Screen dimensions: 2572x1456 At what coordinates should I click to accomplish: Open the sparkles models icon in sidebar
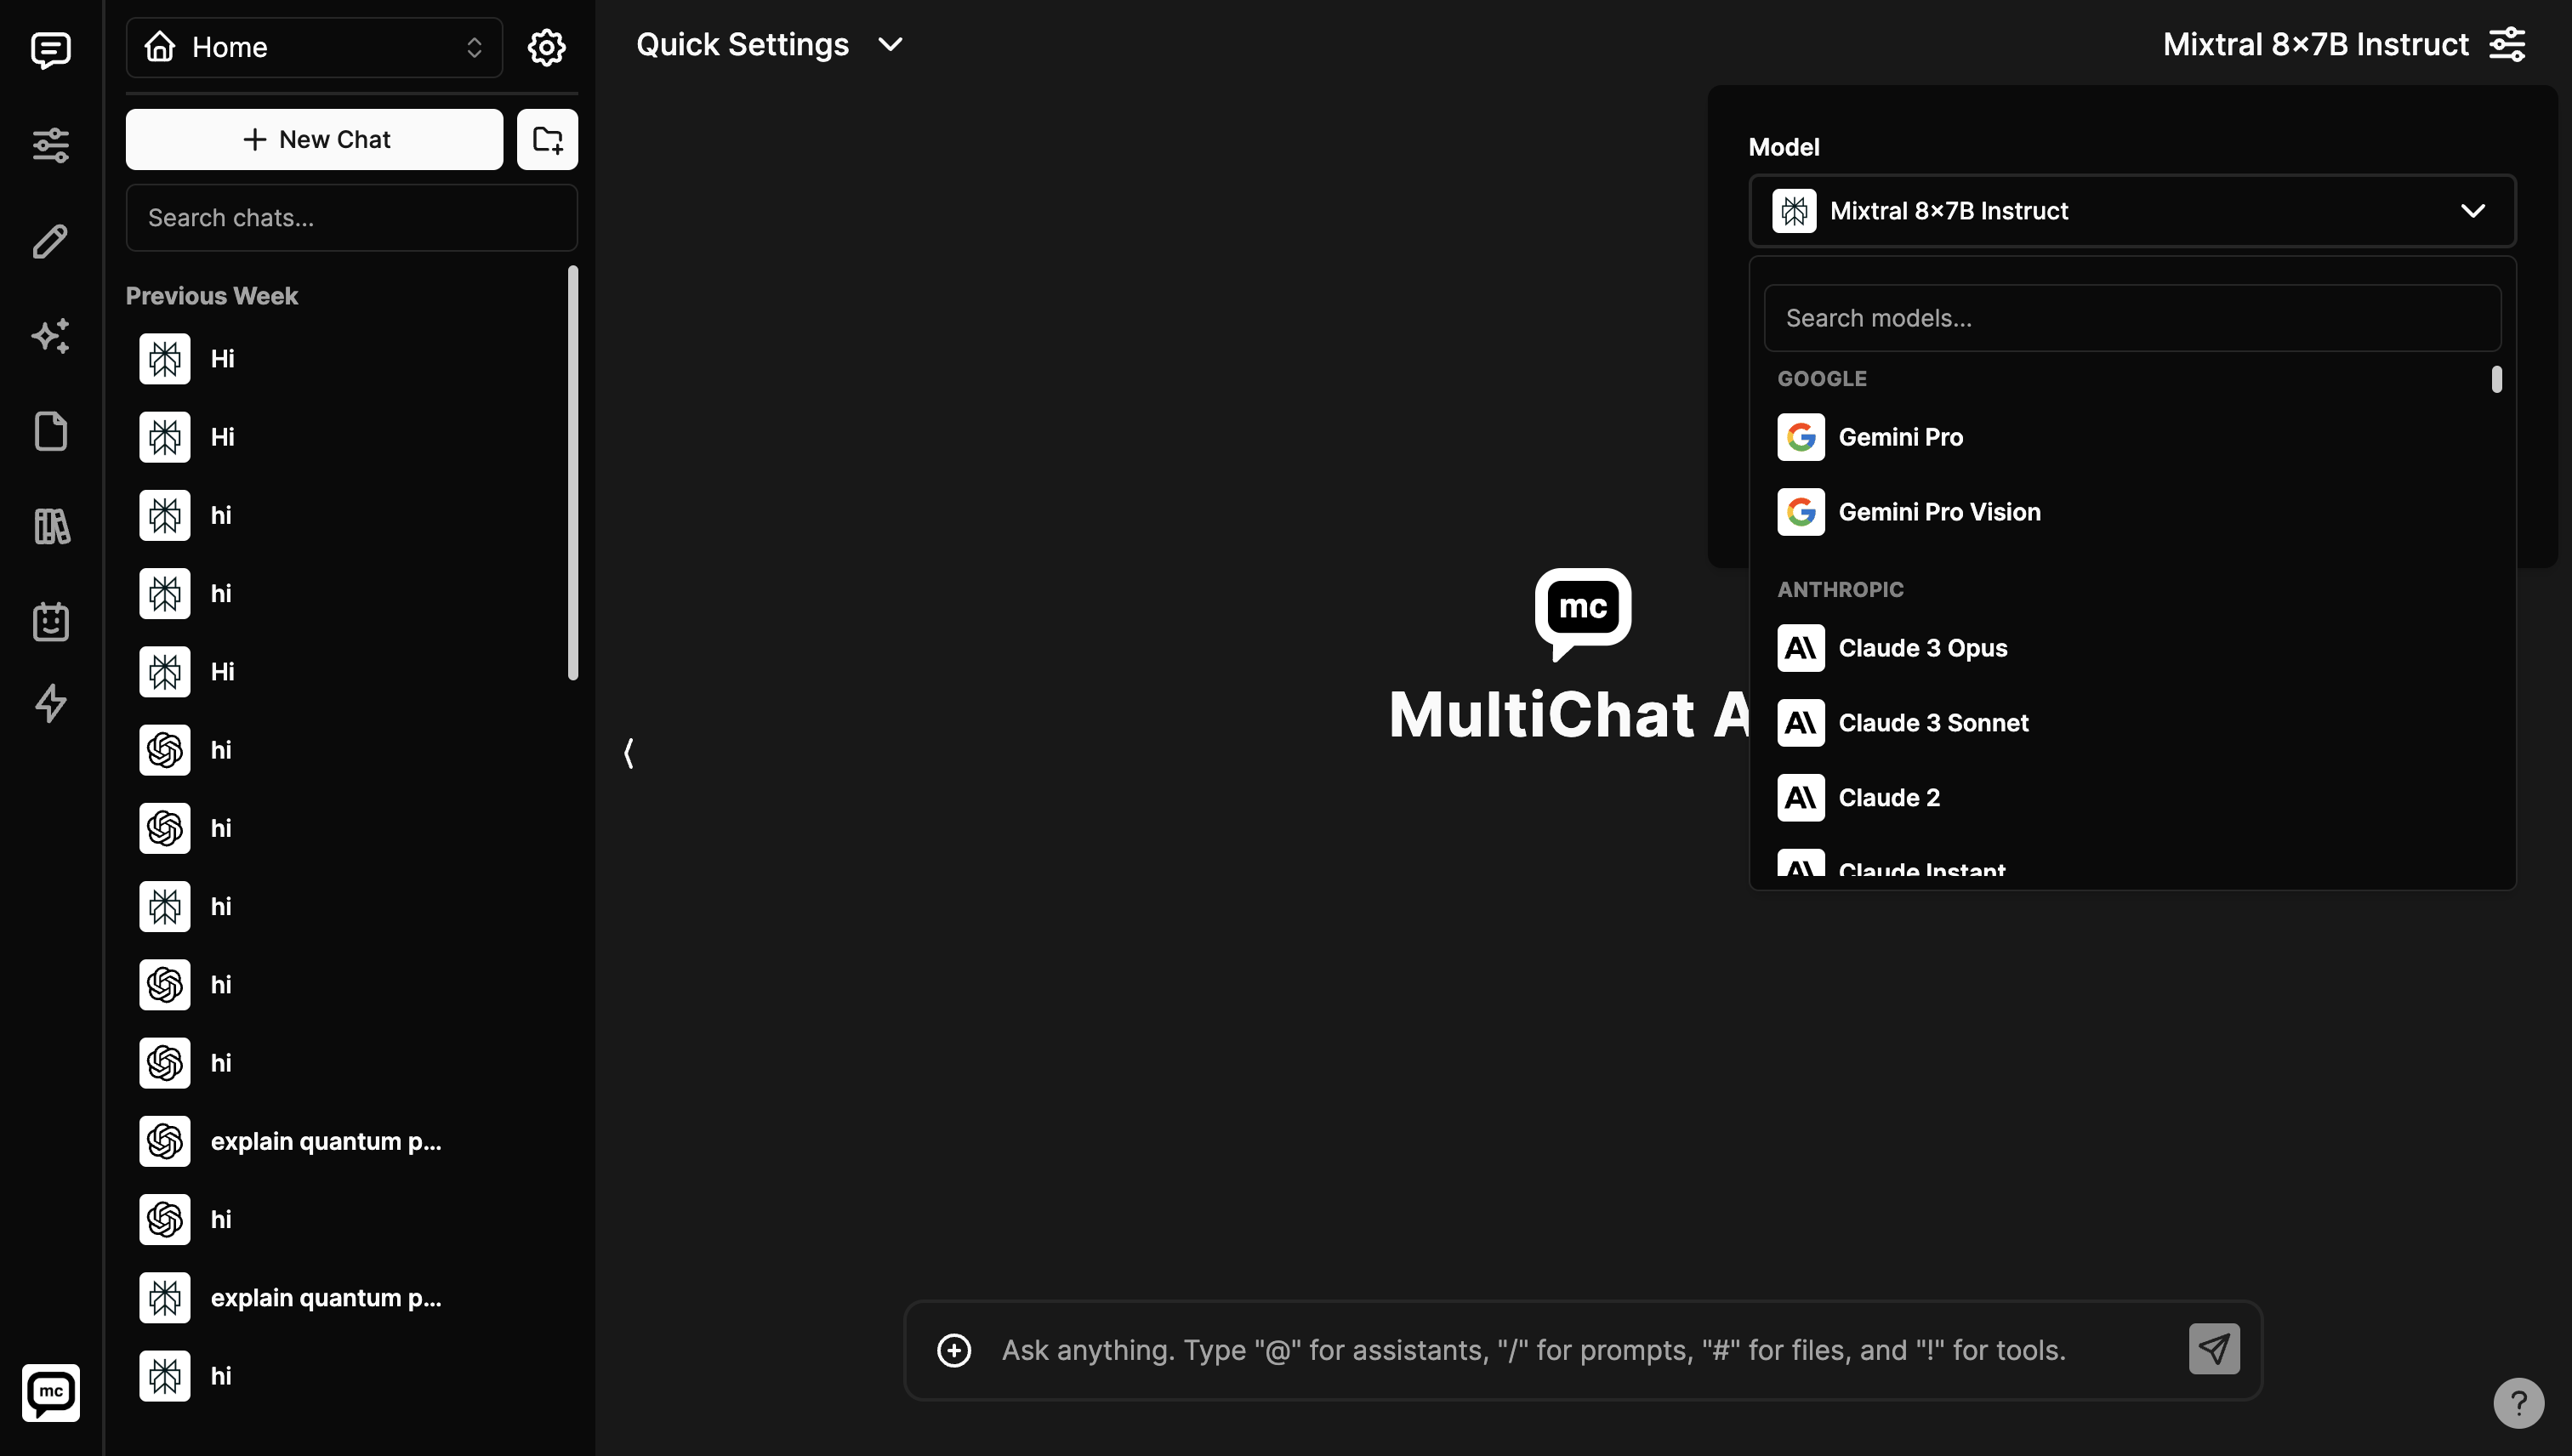[50, 336]
